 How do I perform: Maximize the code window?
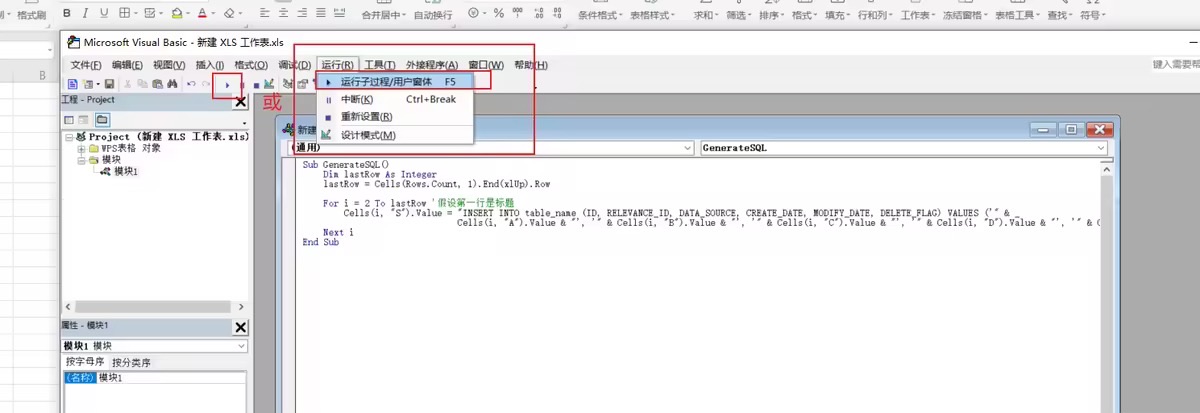point(1070,129)
